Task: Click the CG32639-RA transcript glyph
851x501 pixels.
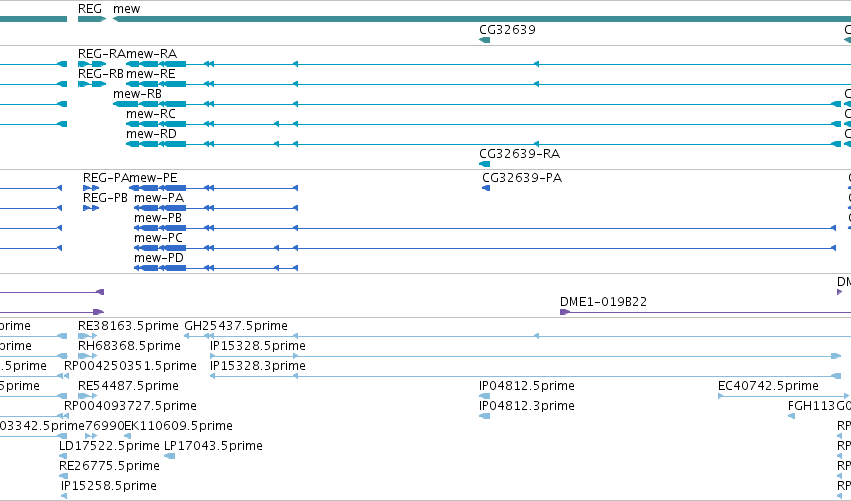Action: tap(485, 164)
